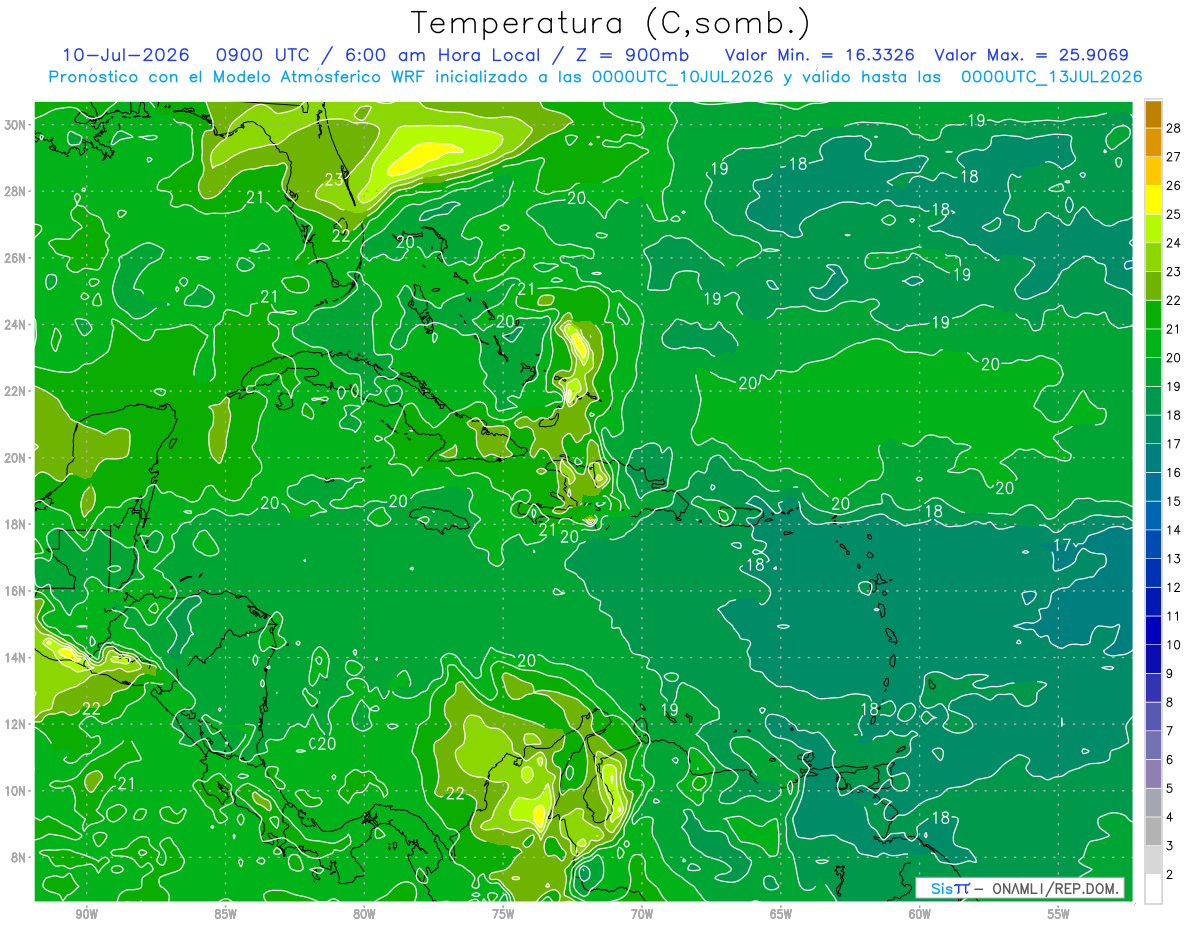
Task: Click the dark orange swatch above 28 in legend
Action: 1154,114
